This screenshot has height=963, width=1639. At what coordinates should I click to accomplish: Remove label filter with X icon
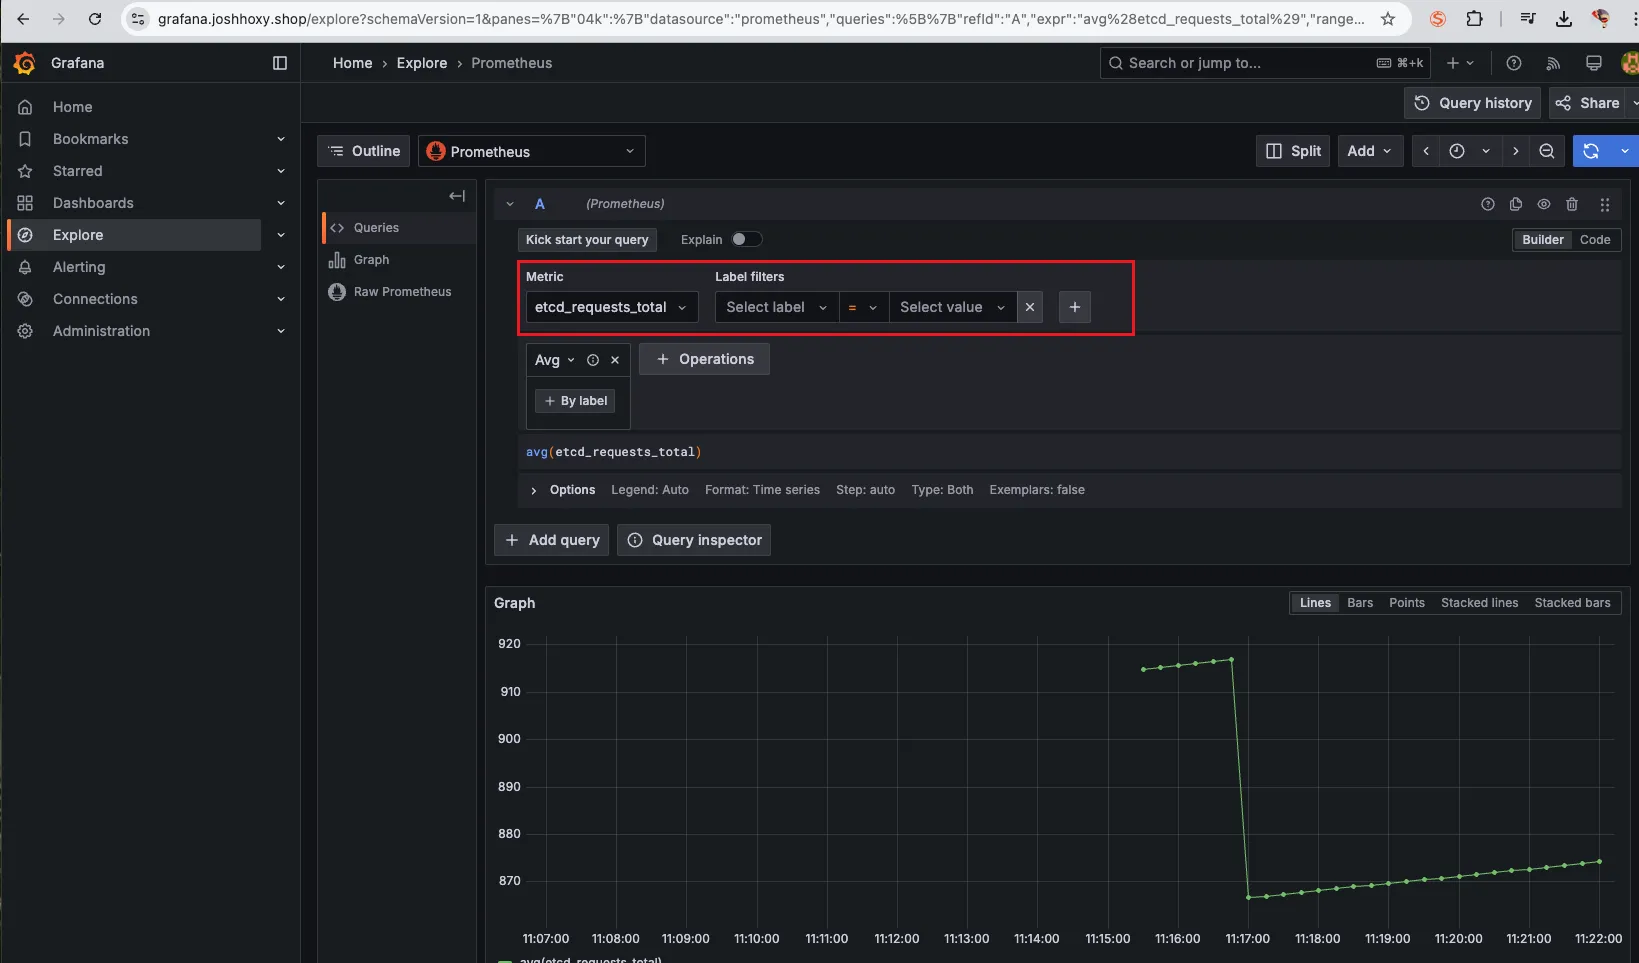click(x=1030, y=307)
